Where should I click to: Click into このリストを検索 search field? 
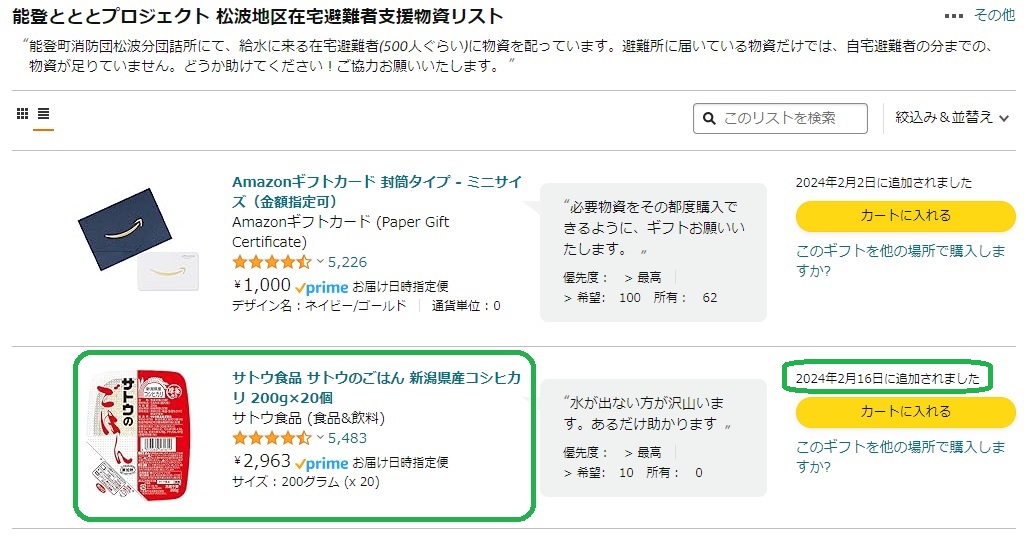(780, 118)
